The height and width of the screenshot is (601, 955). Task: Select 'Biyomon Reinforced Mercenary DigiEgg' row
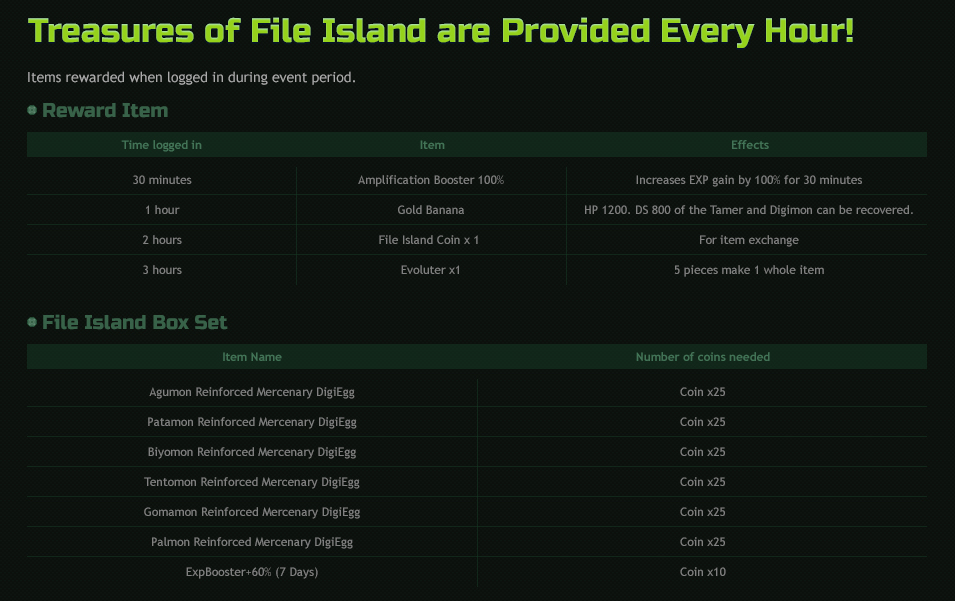[477, 452]
